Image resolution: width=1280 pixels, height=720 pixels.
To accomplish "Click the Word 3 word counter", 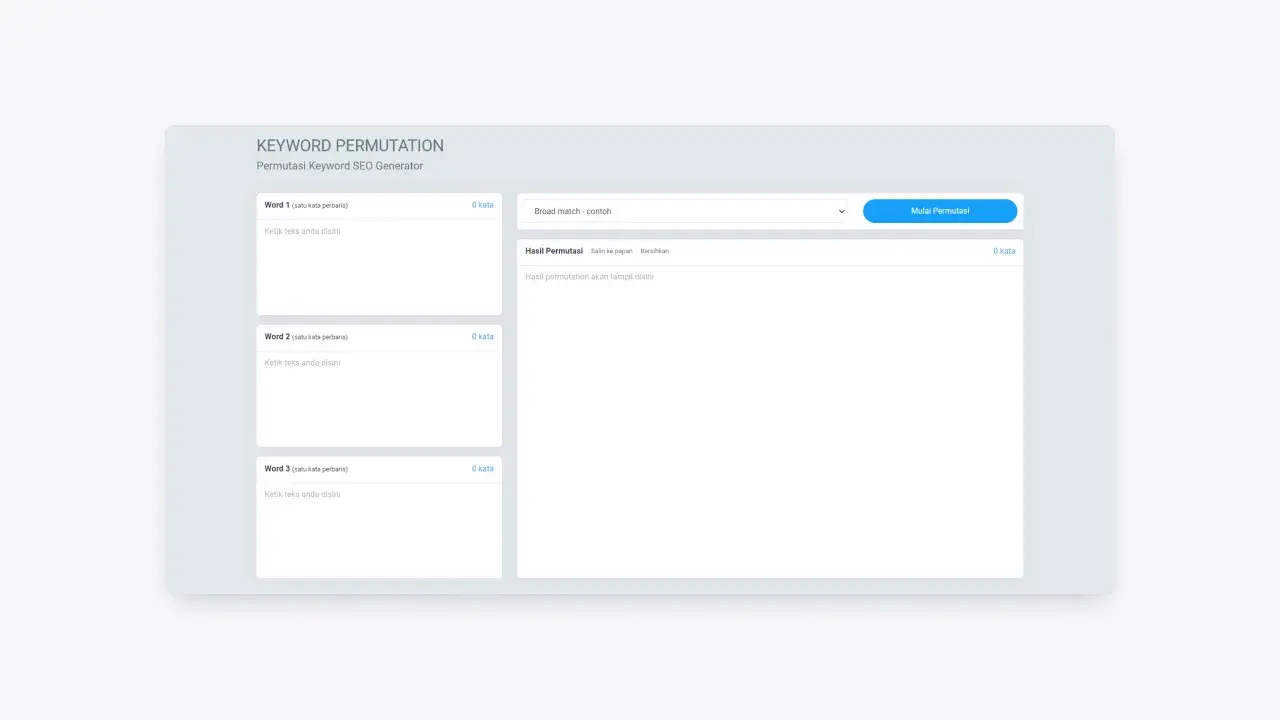I will [x=482, y=469].
